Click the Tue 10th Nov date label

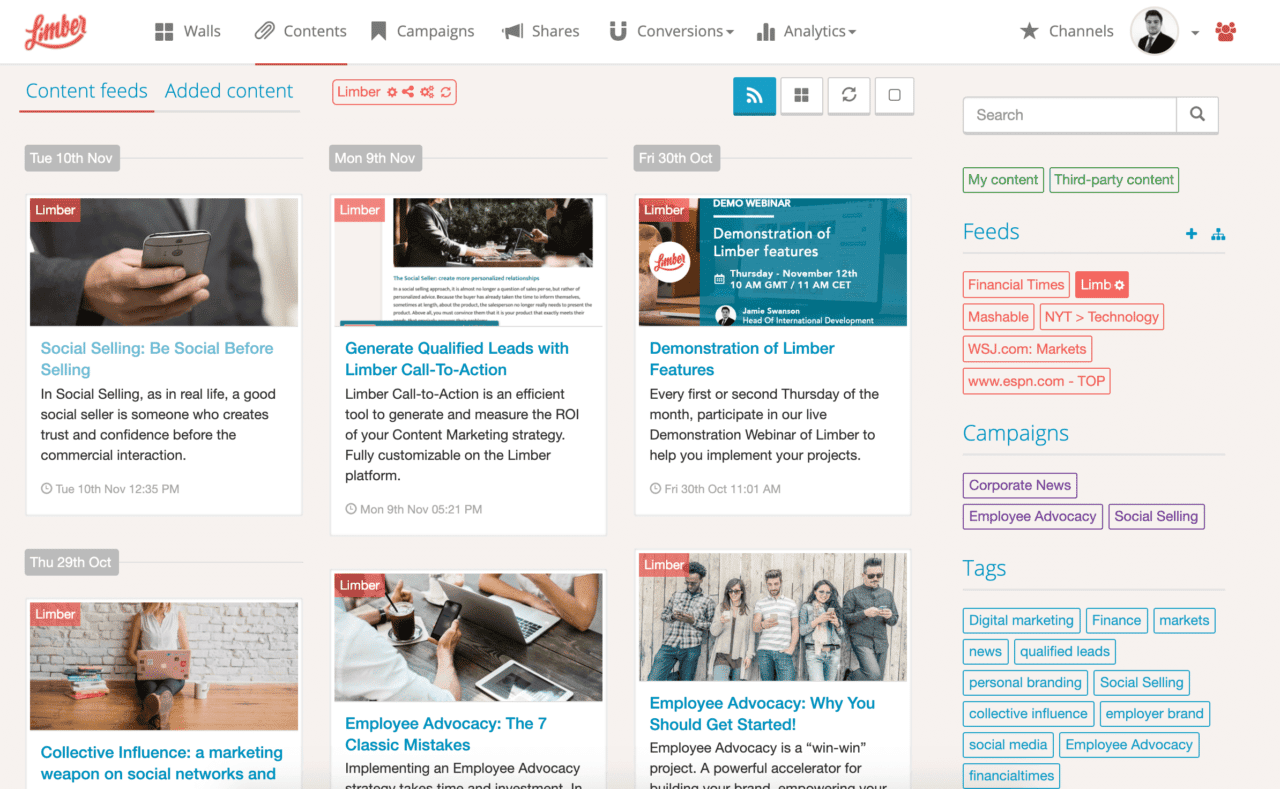pyautogui.click(x=71, y=158)
